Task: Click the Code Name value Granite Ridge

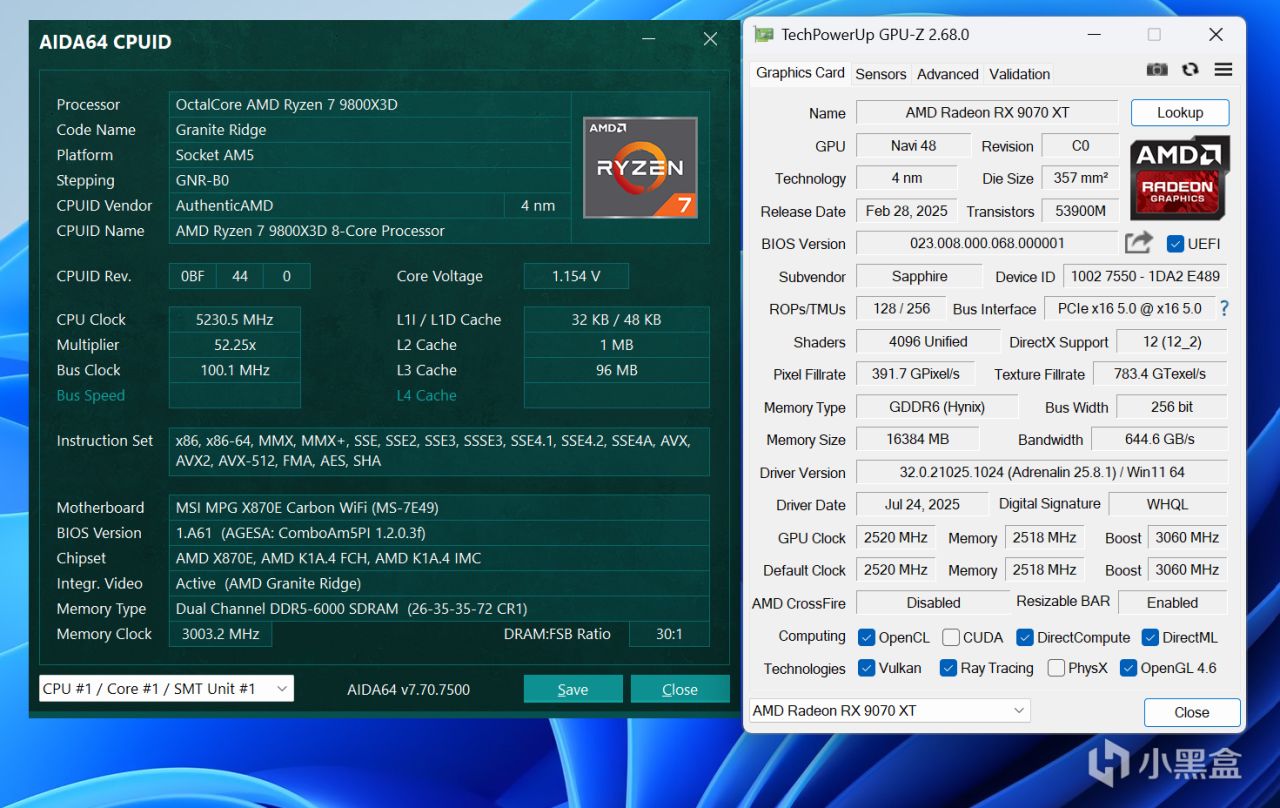Action: pos(370,130)
